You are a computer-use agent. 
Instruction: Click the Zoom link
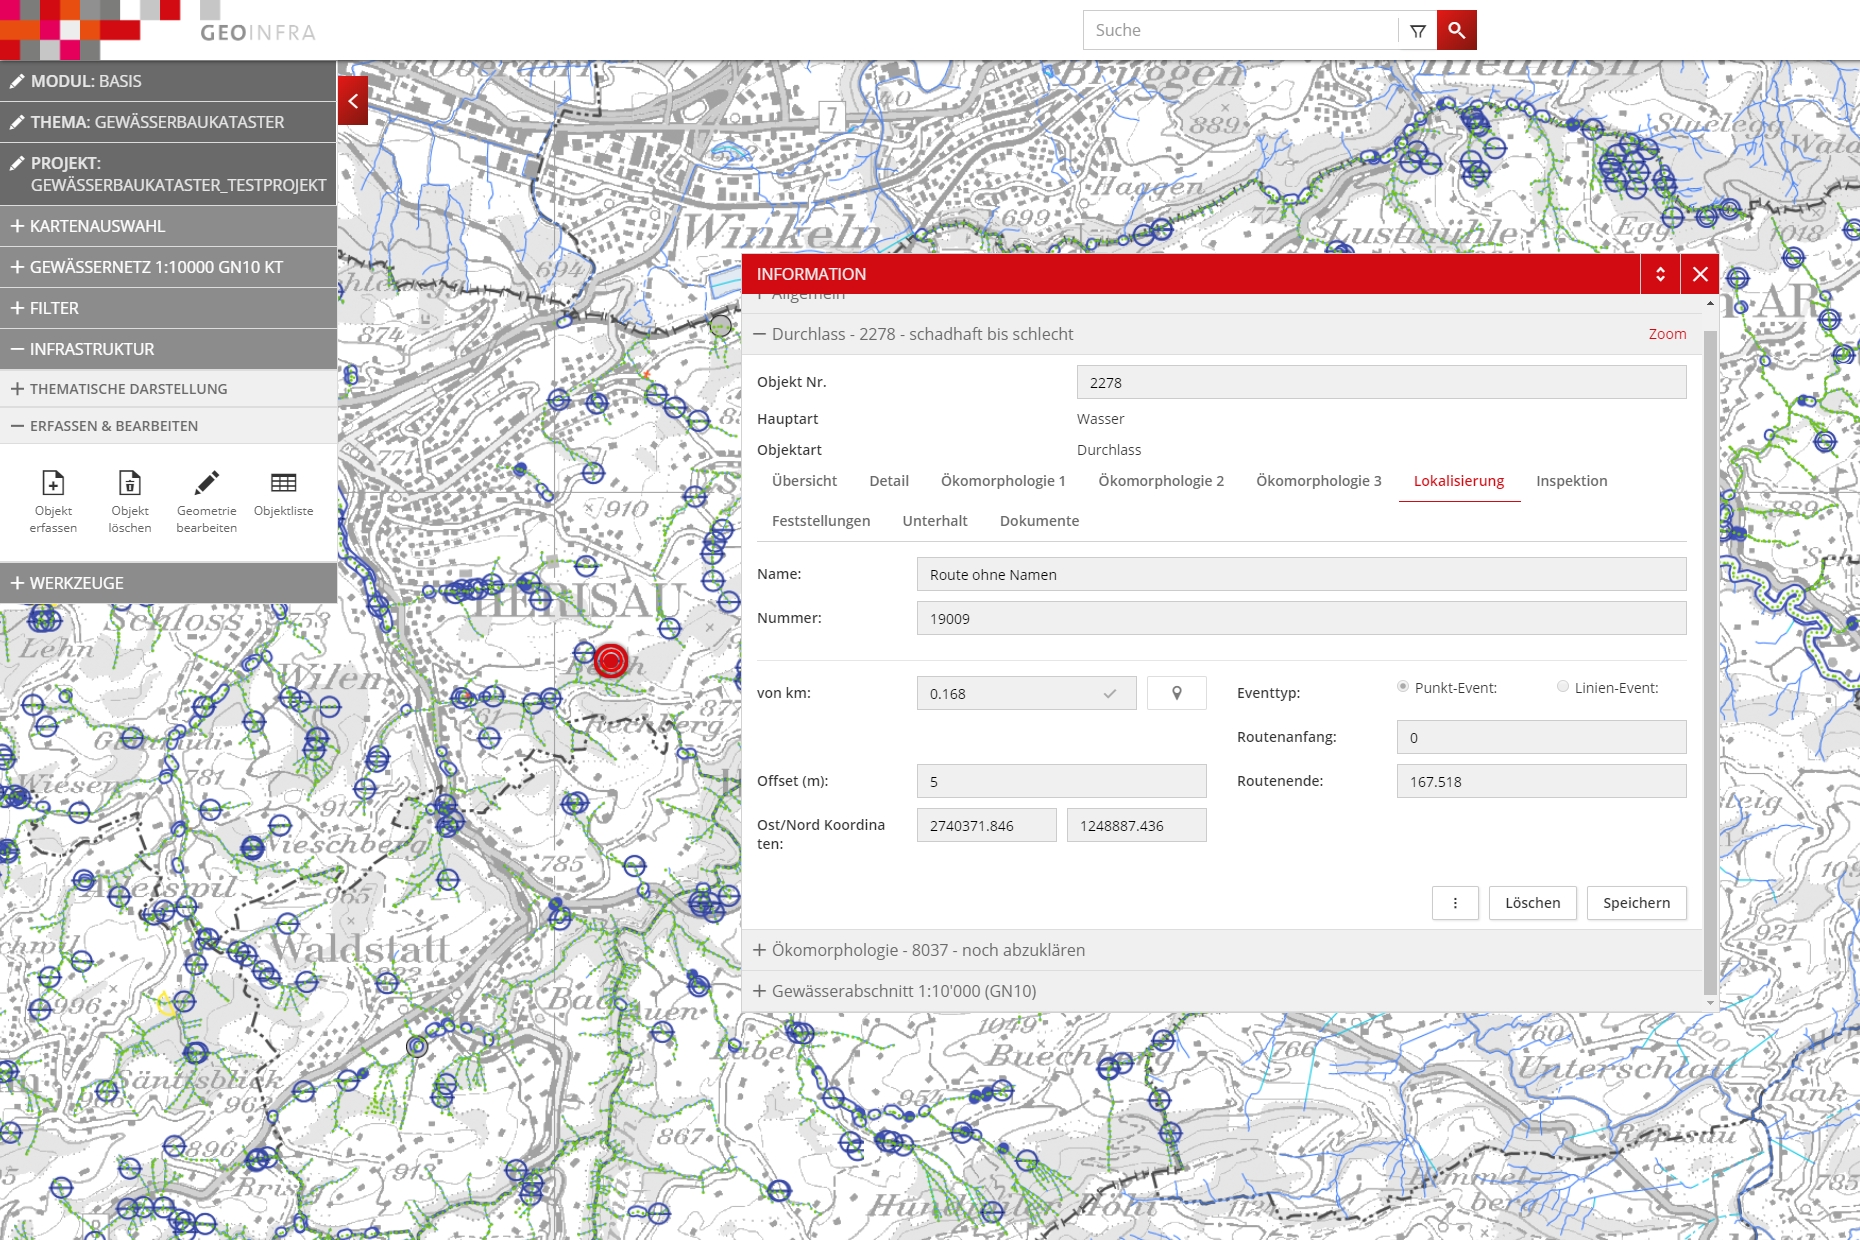pos(1667,334)
